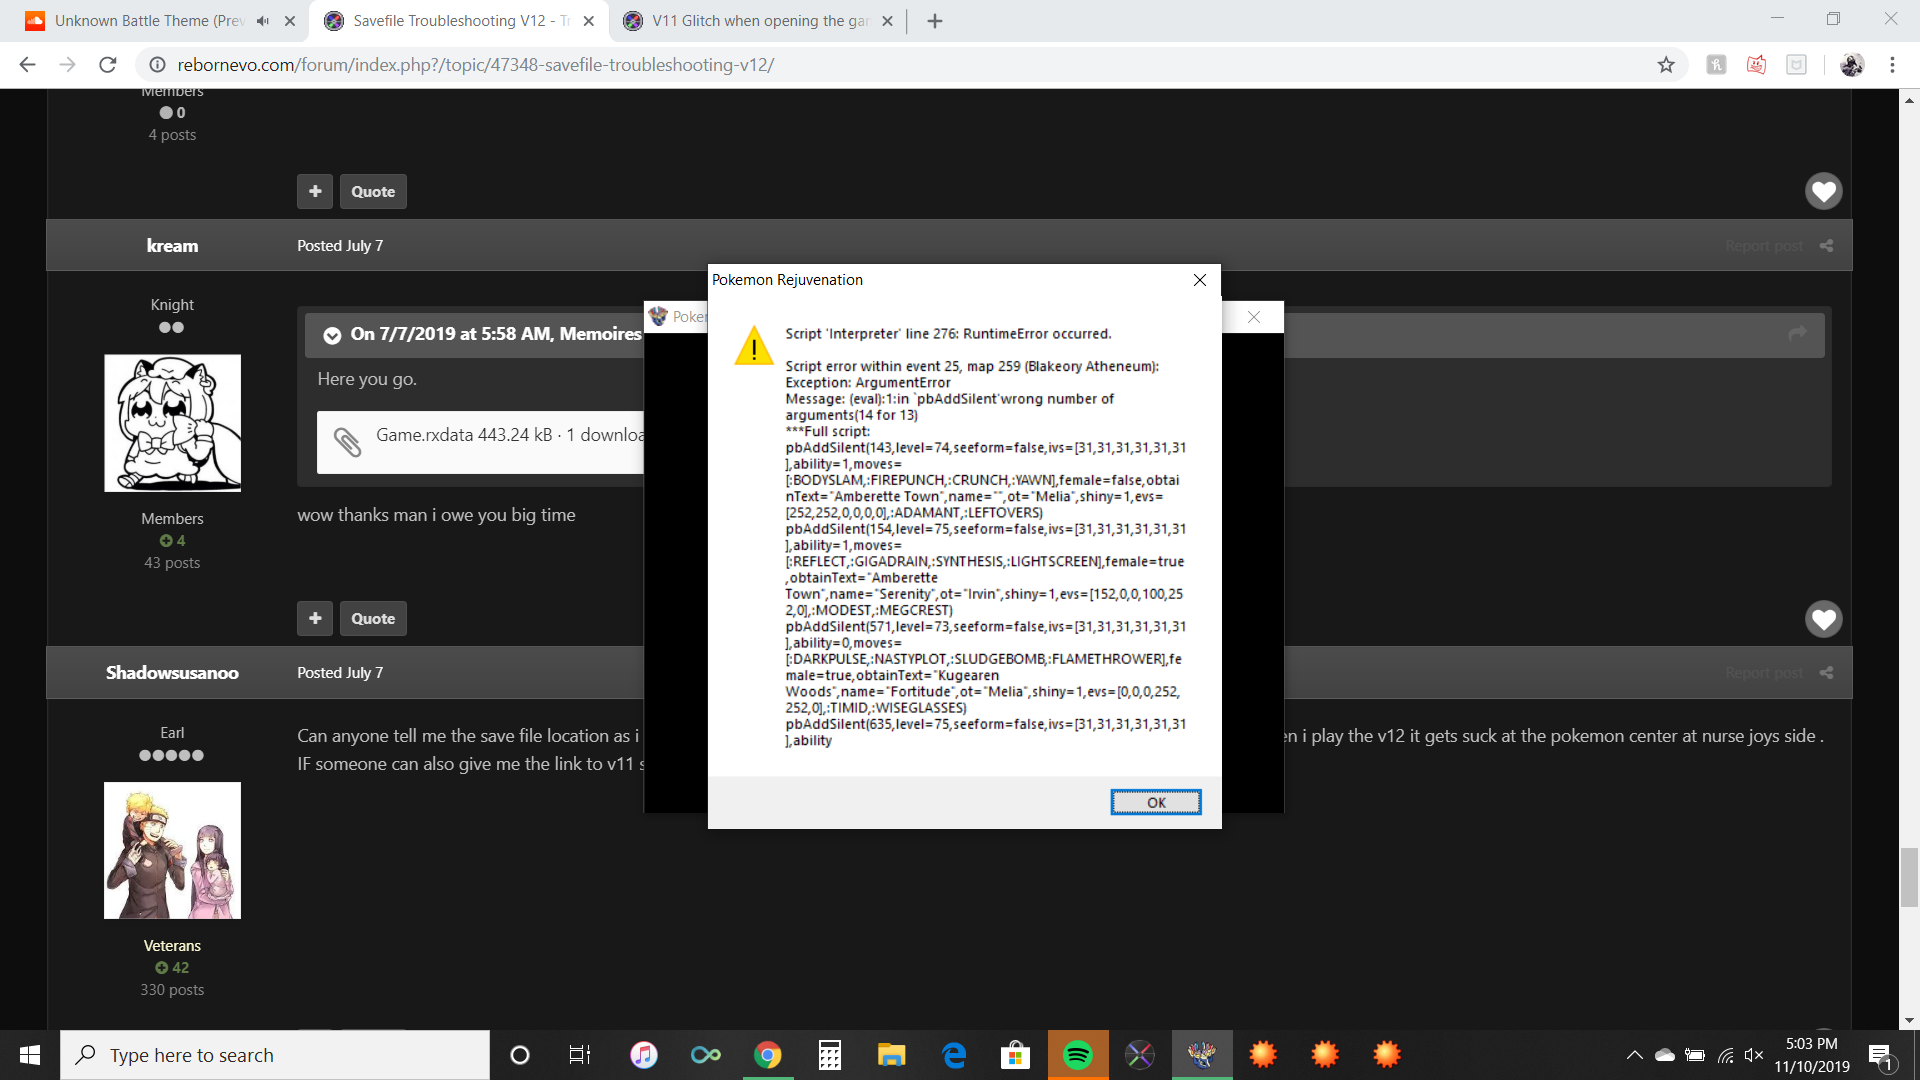Like kream's post with heart icon
This screenshot has height=1080, width=1920.
point(1823,619)
